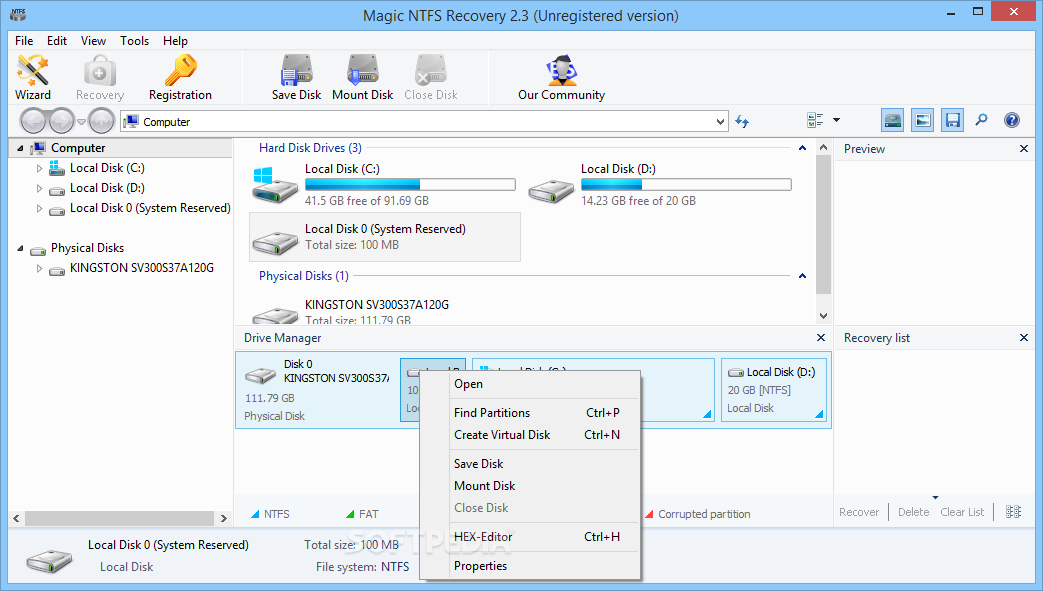Toggle the Preview panel icon
The image size is (1043, 591).
pos(923,120)
